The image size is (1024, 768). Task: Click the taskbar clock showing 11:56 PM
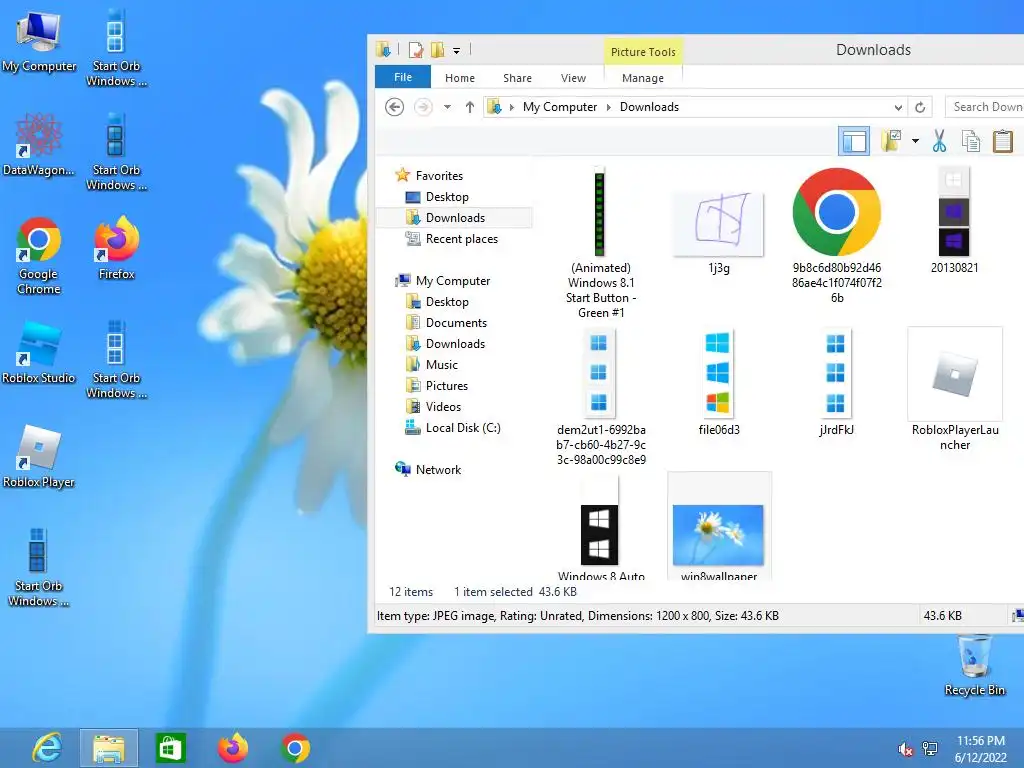(980, 748)
